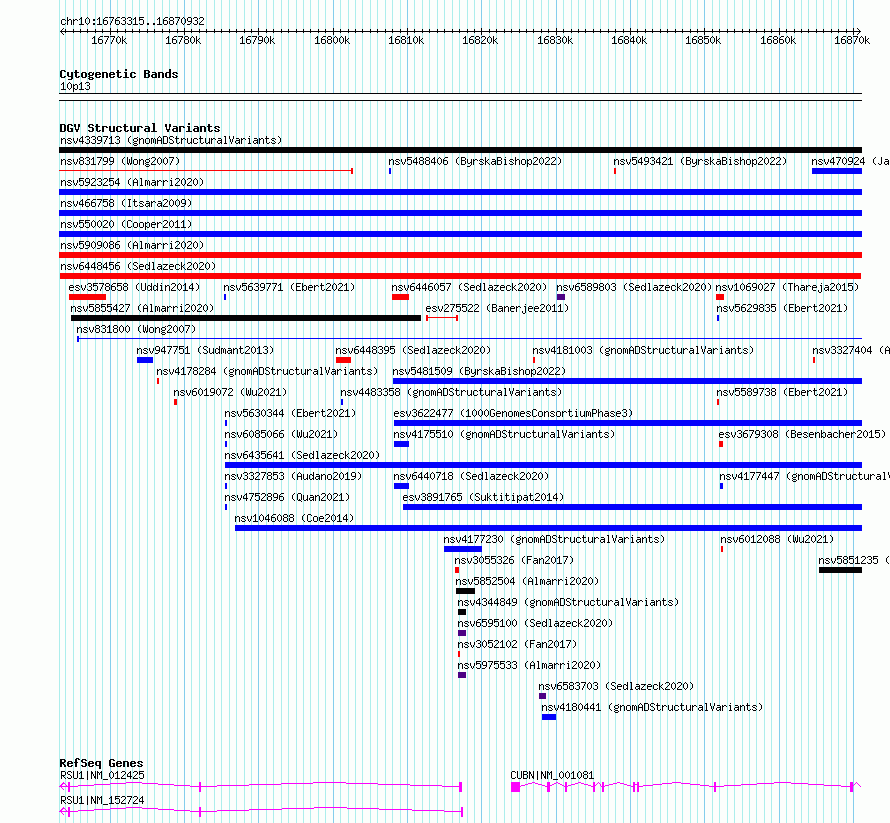Click the chr10:16763315..16870932 coordinates text
The width and height of the screenshot is (890, 823).
coord(132,21)
